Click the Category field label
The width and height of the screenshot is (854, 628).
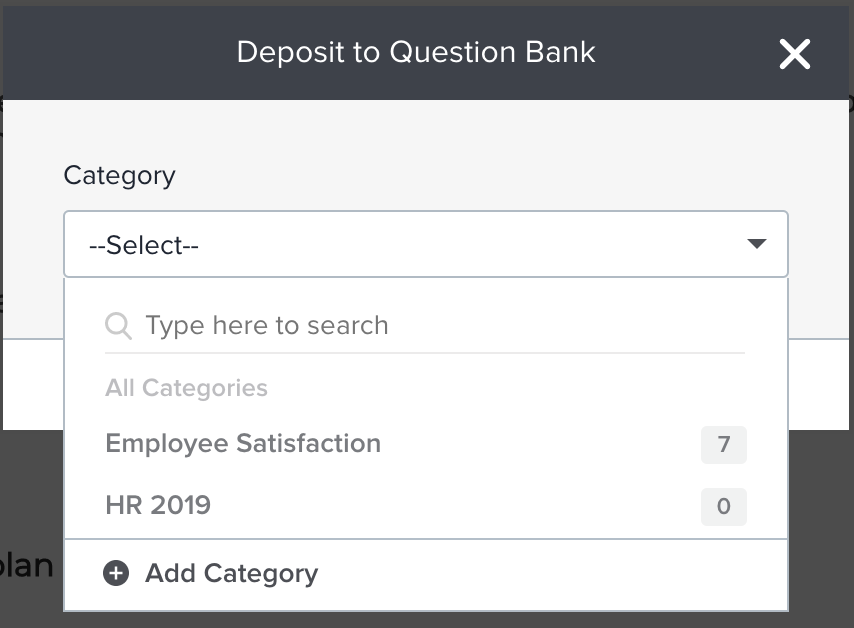coord(119,176)
